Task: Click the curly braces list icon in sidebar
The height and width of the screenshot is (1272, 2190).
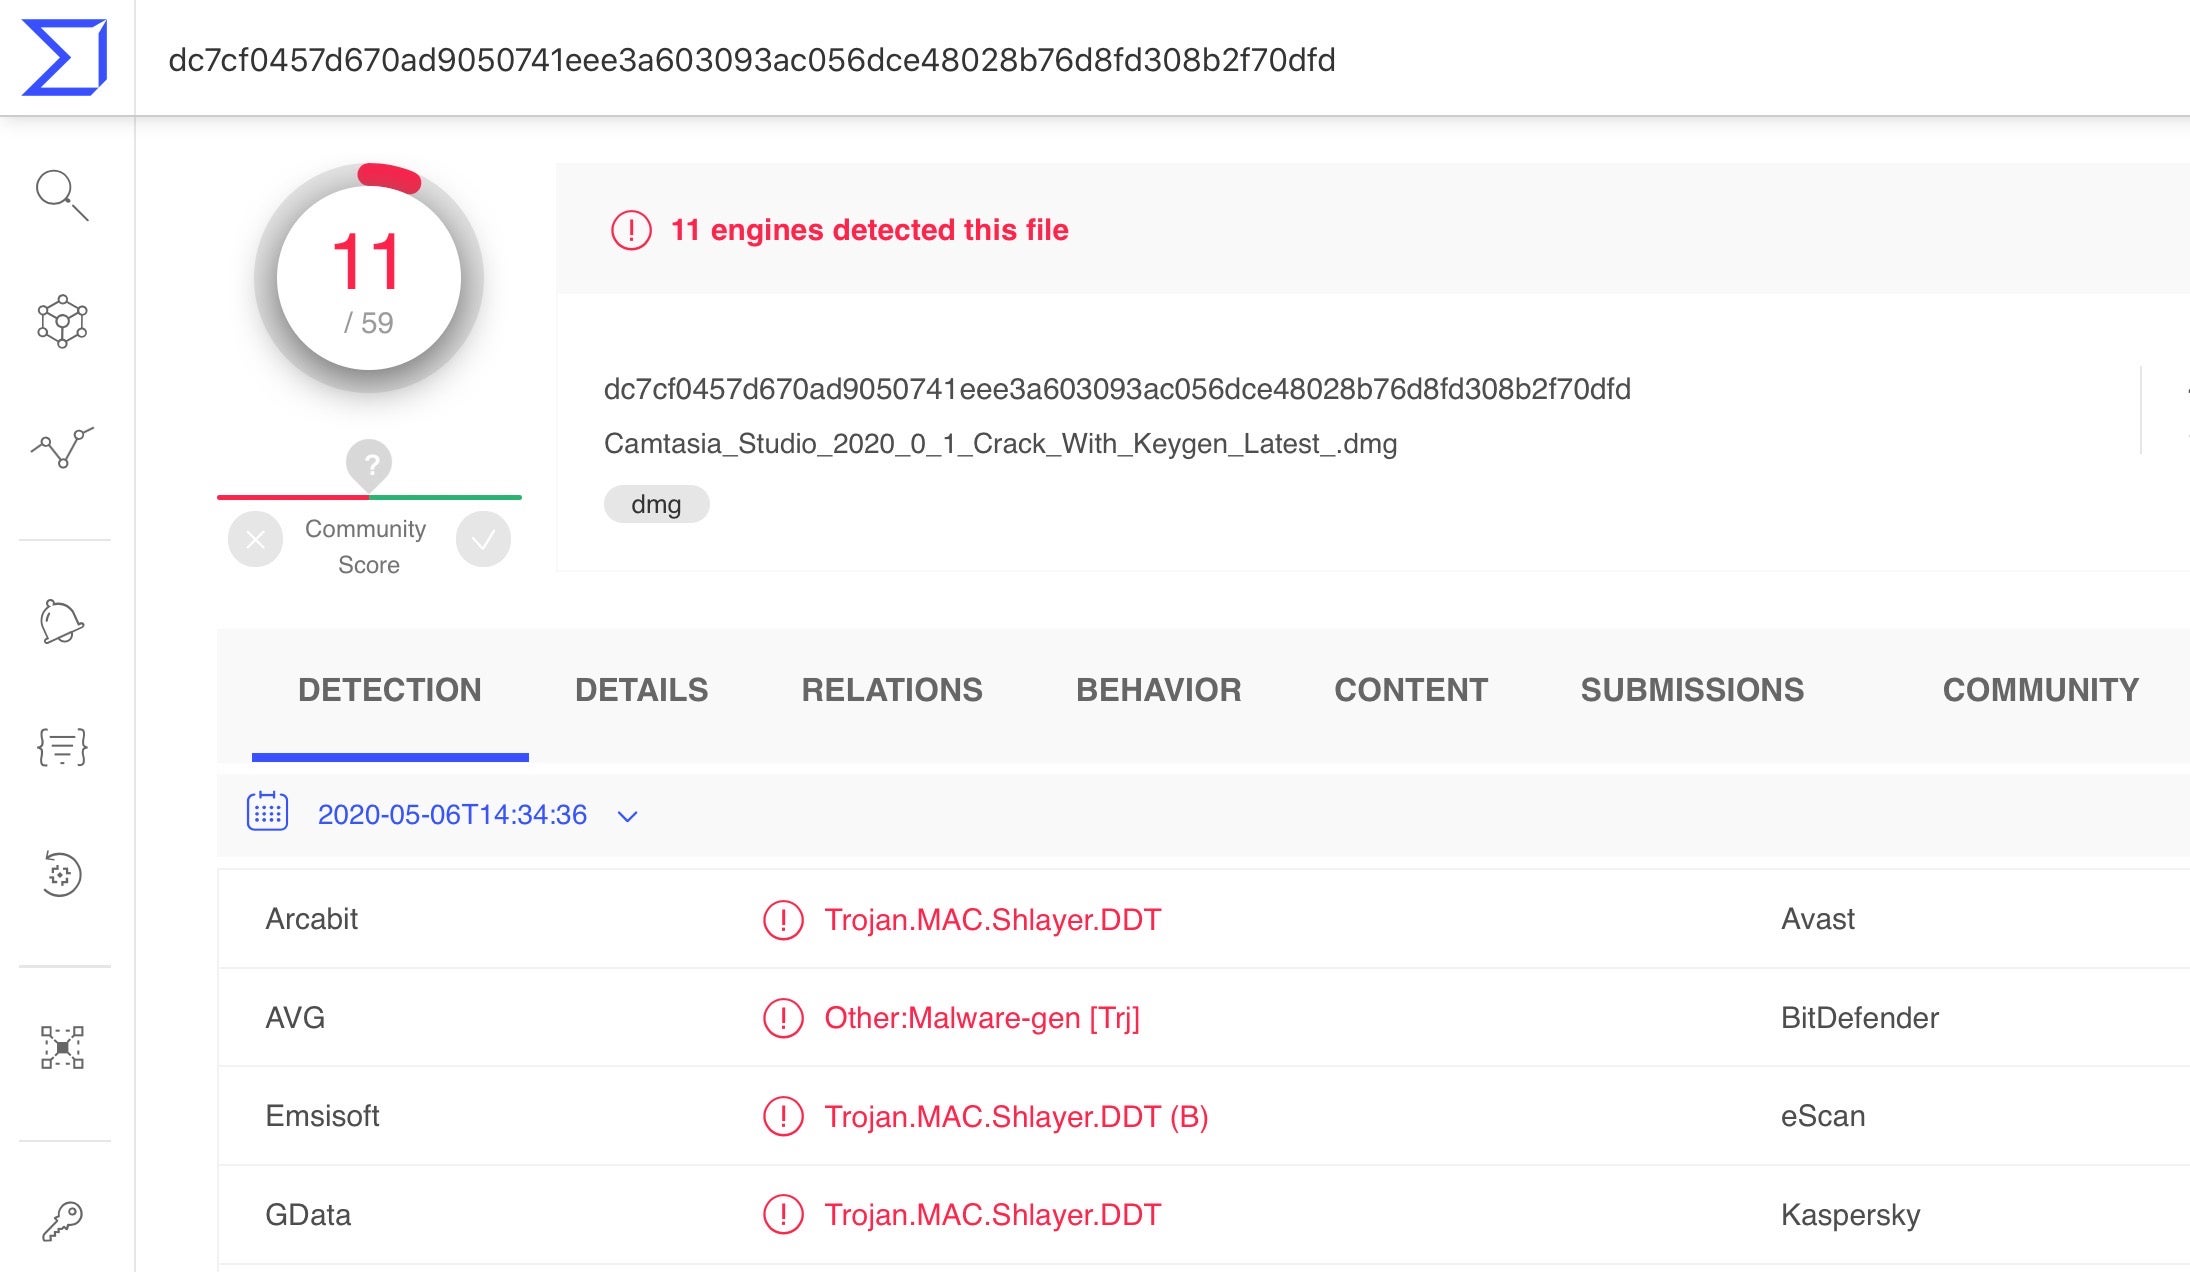Action: pos(62,747)
